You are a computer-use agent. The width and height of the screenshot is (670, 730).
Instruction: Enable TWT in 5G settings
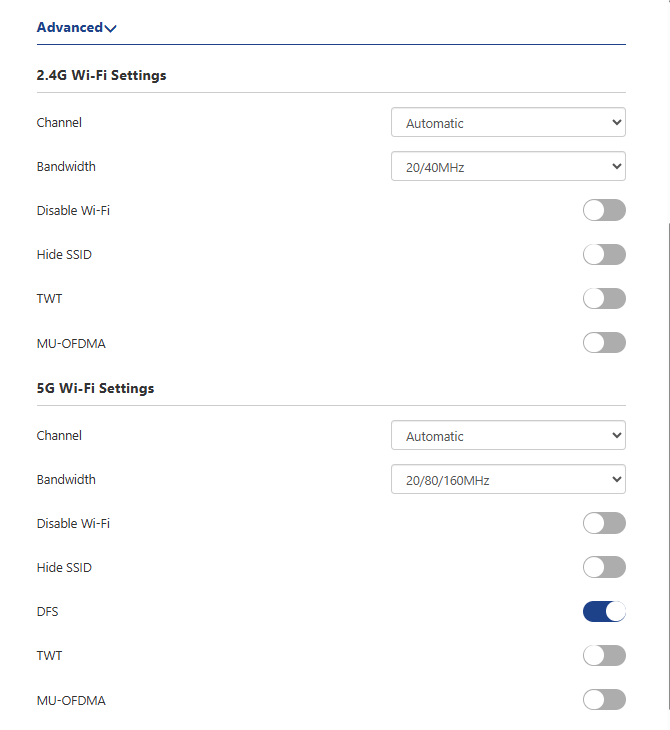point(604,655)
